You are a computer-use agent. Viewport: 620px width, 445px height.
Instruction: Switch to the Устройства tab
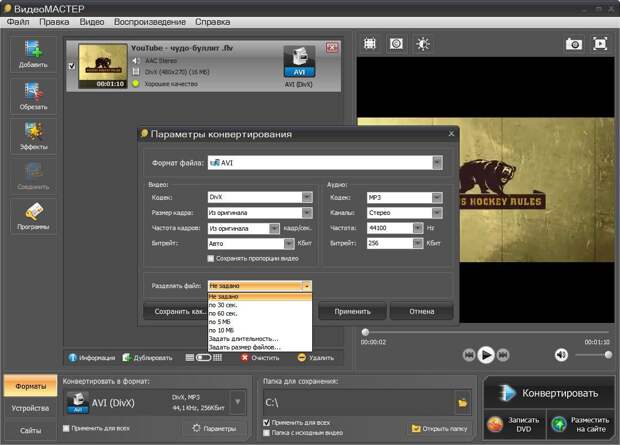[30, 408]
